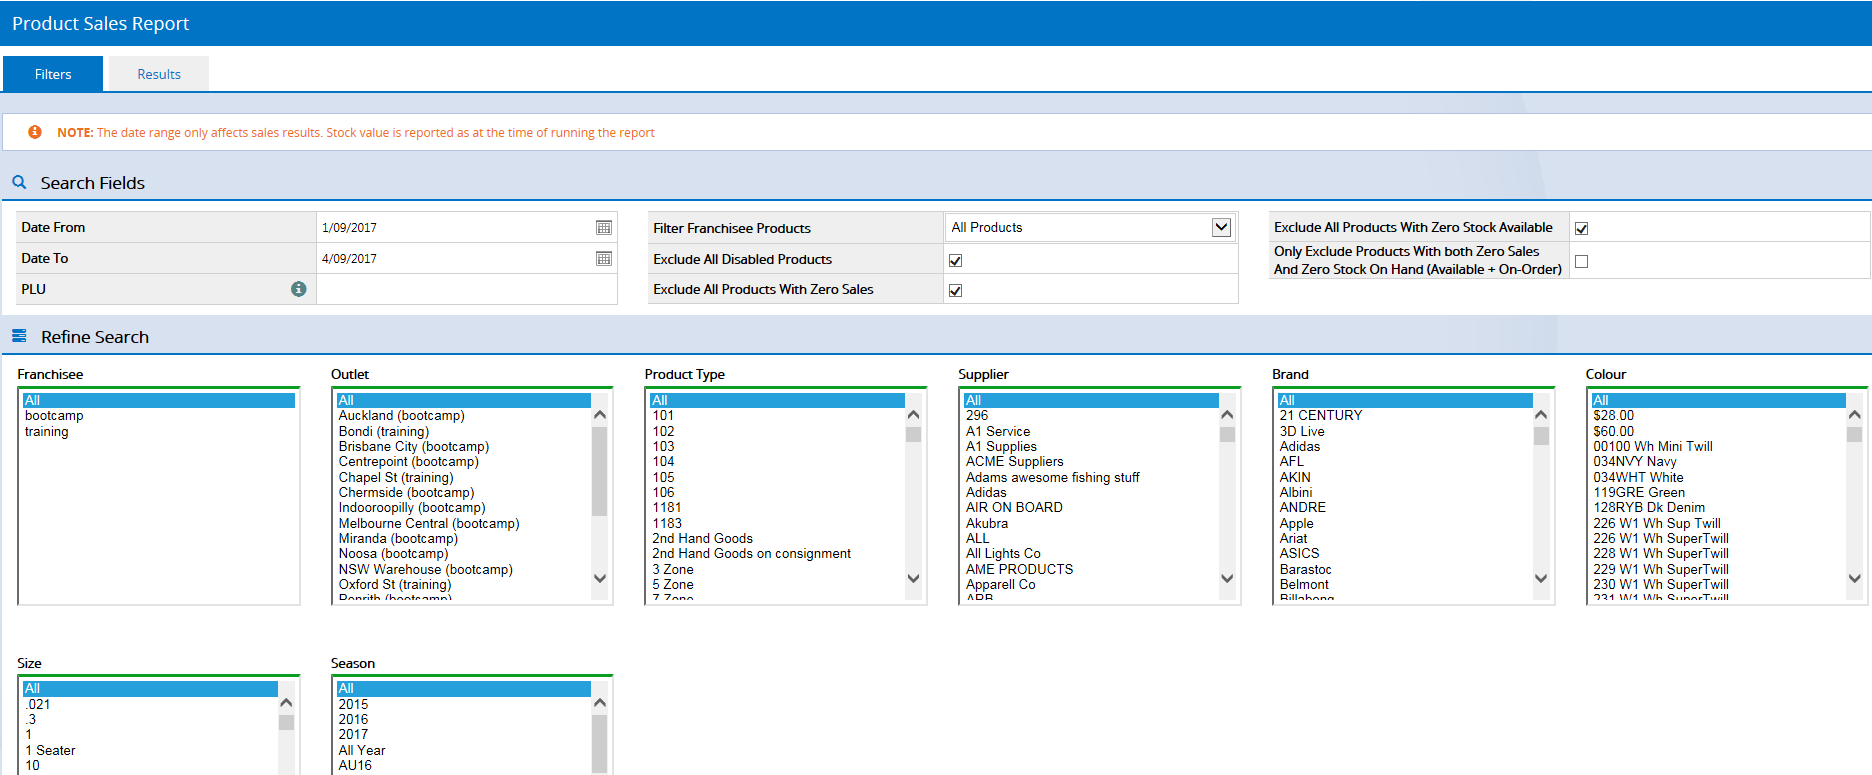Switch to the Filters tab
The width and height of the screenshot is (1872, 775).
(x=53, y=74)
